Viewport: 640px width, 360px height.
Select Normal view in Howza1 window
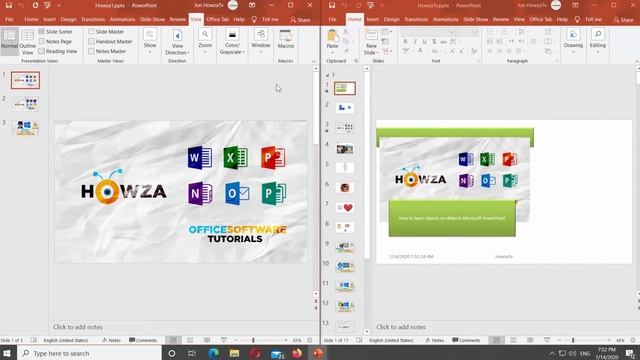point(9,41)
